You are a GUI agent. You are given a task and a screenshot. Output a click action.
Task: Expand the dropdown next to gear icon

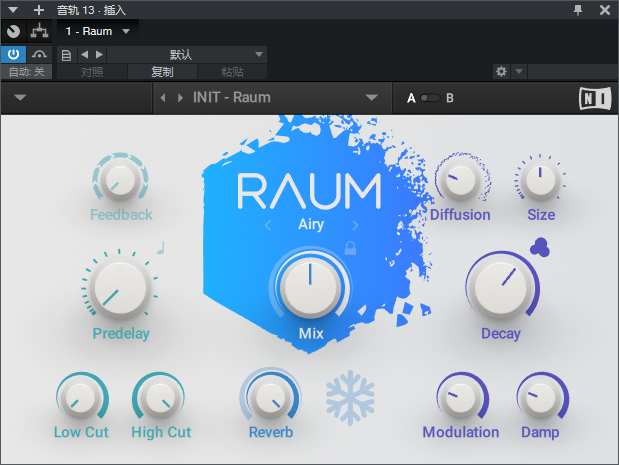[x=519, y=71]
